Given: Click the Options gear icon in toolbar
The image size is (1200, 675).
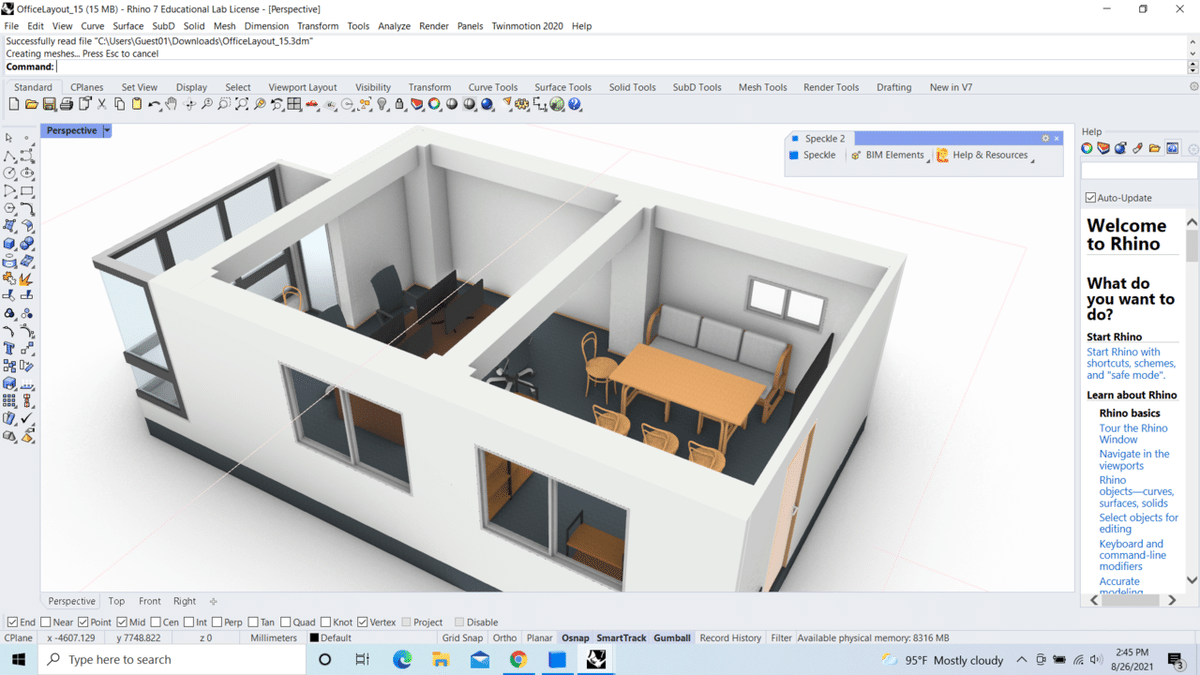Looking at the screenshot, I should pos(522,104).
